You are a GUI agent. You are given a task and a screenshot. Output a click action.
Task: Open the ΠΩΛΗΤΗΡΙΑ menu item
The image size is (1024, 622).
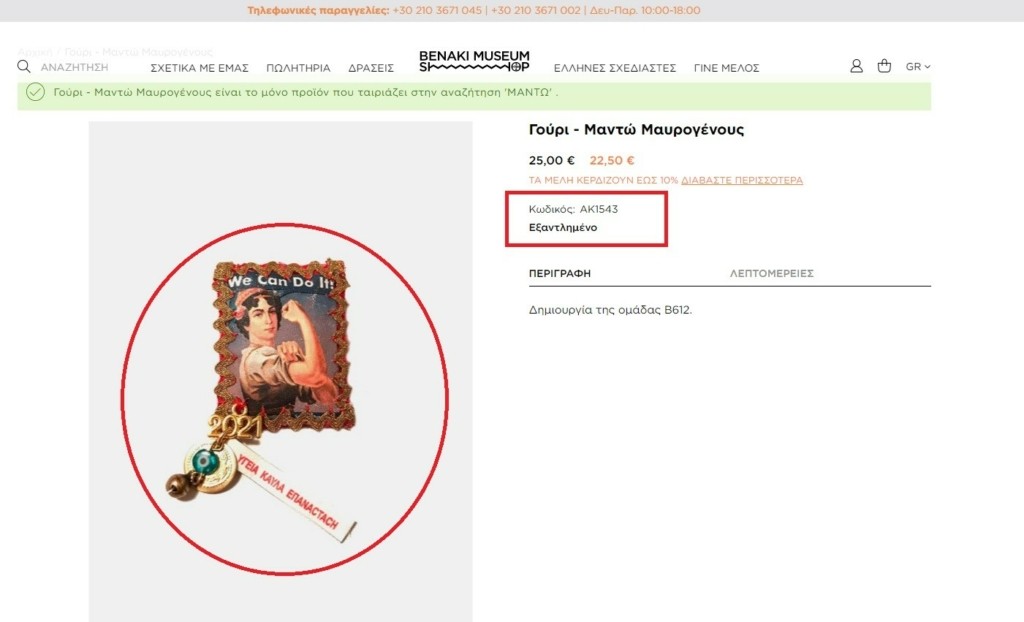coord(298,68)
